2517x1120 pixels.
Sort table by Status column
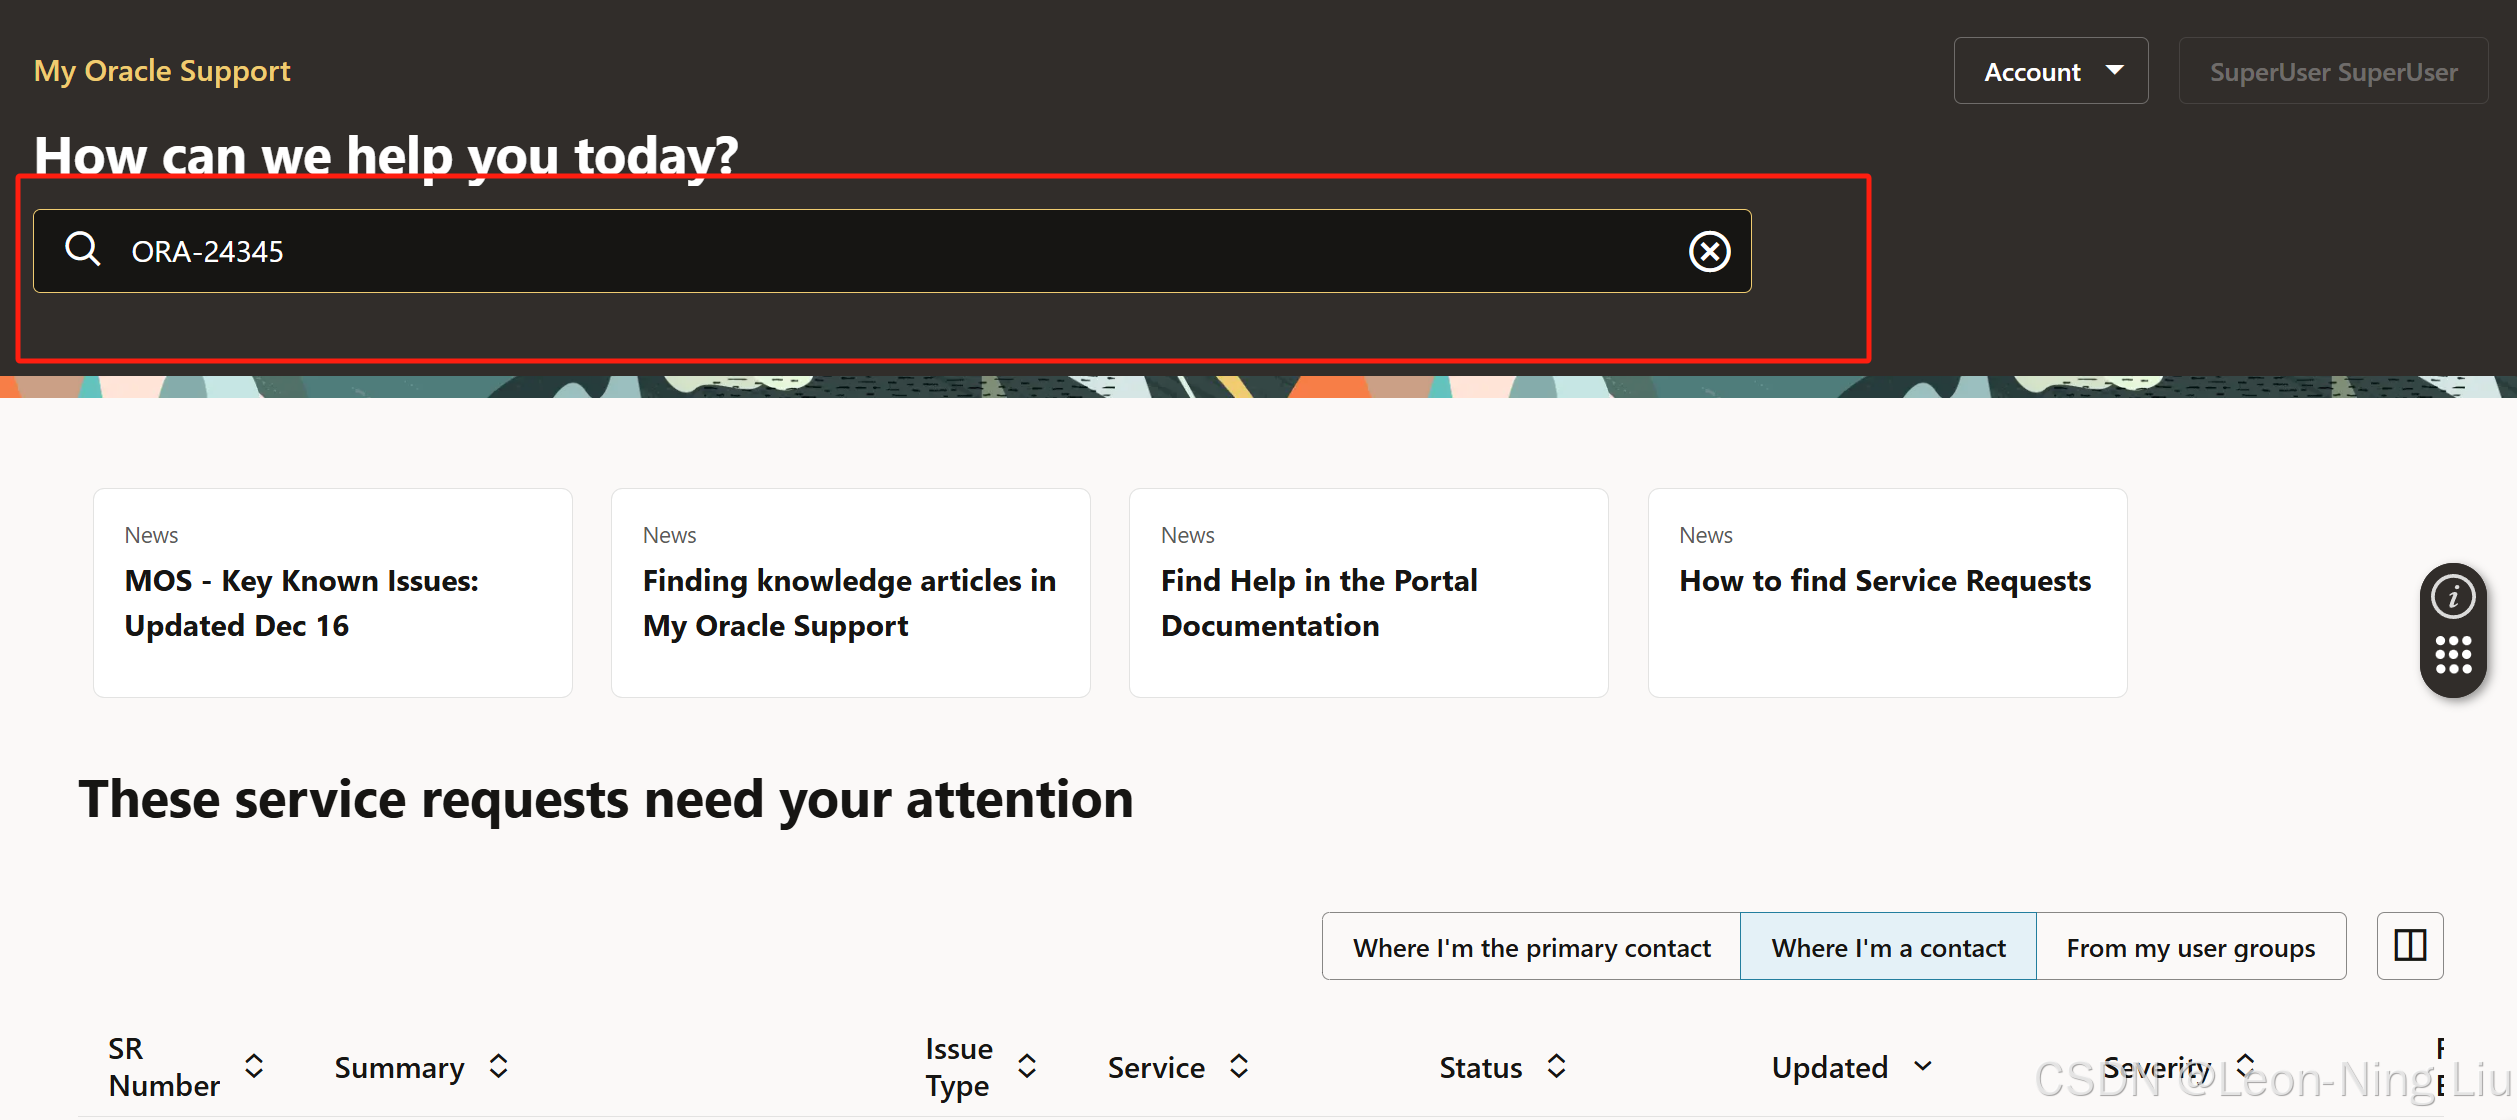[x=1556, y=1067]
